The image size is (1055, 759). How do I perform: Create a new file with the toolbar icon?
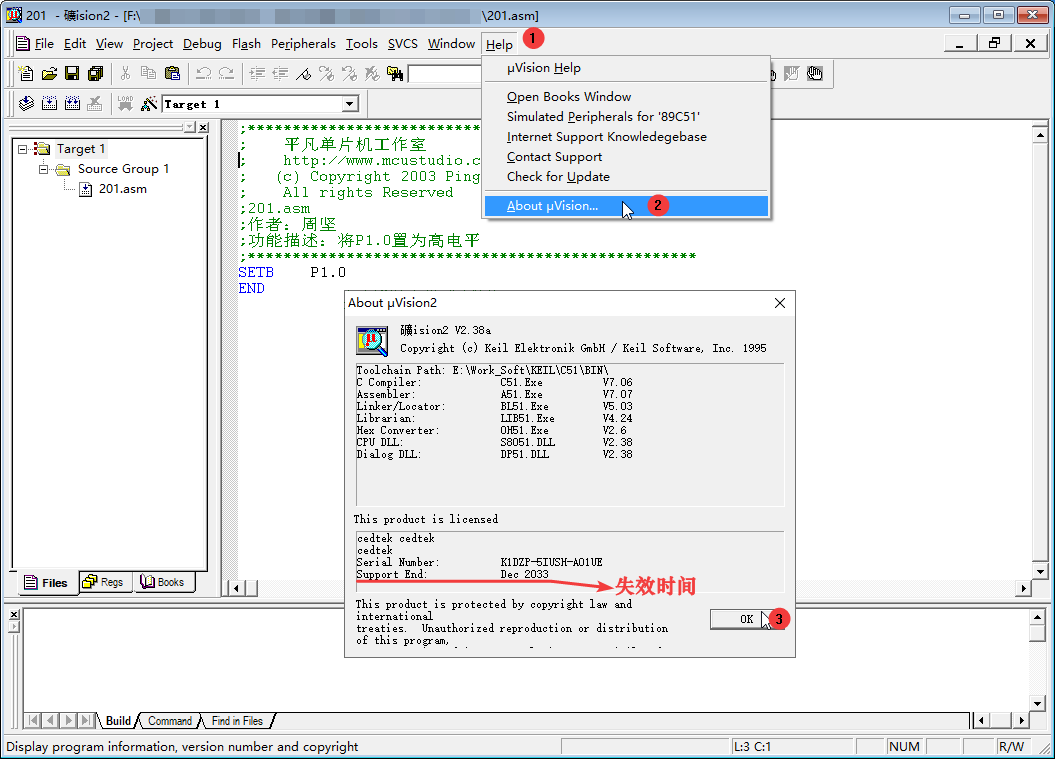tap(26, 73)
